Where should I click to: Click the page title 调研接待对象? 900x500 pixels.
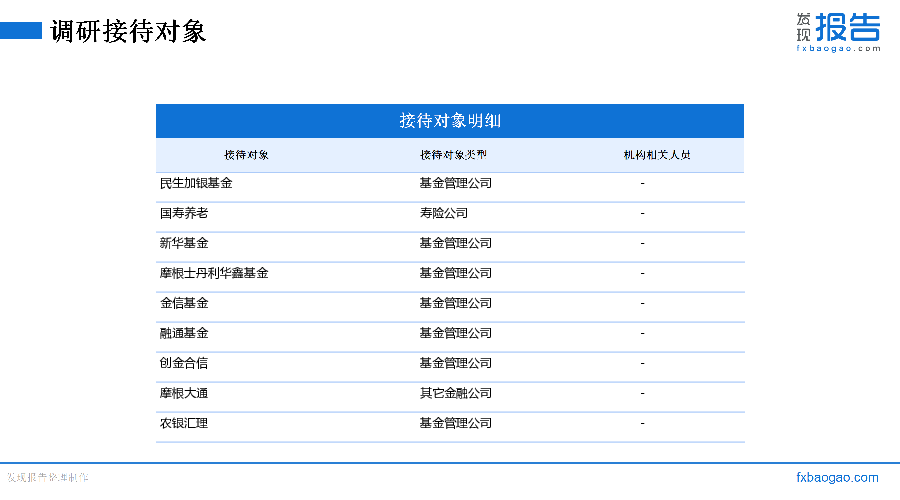(128, 31)
